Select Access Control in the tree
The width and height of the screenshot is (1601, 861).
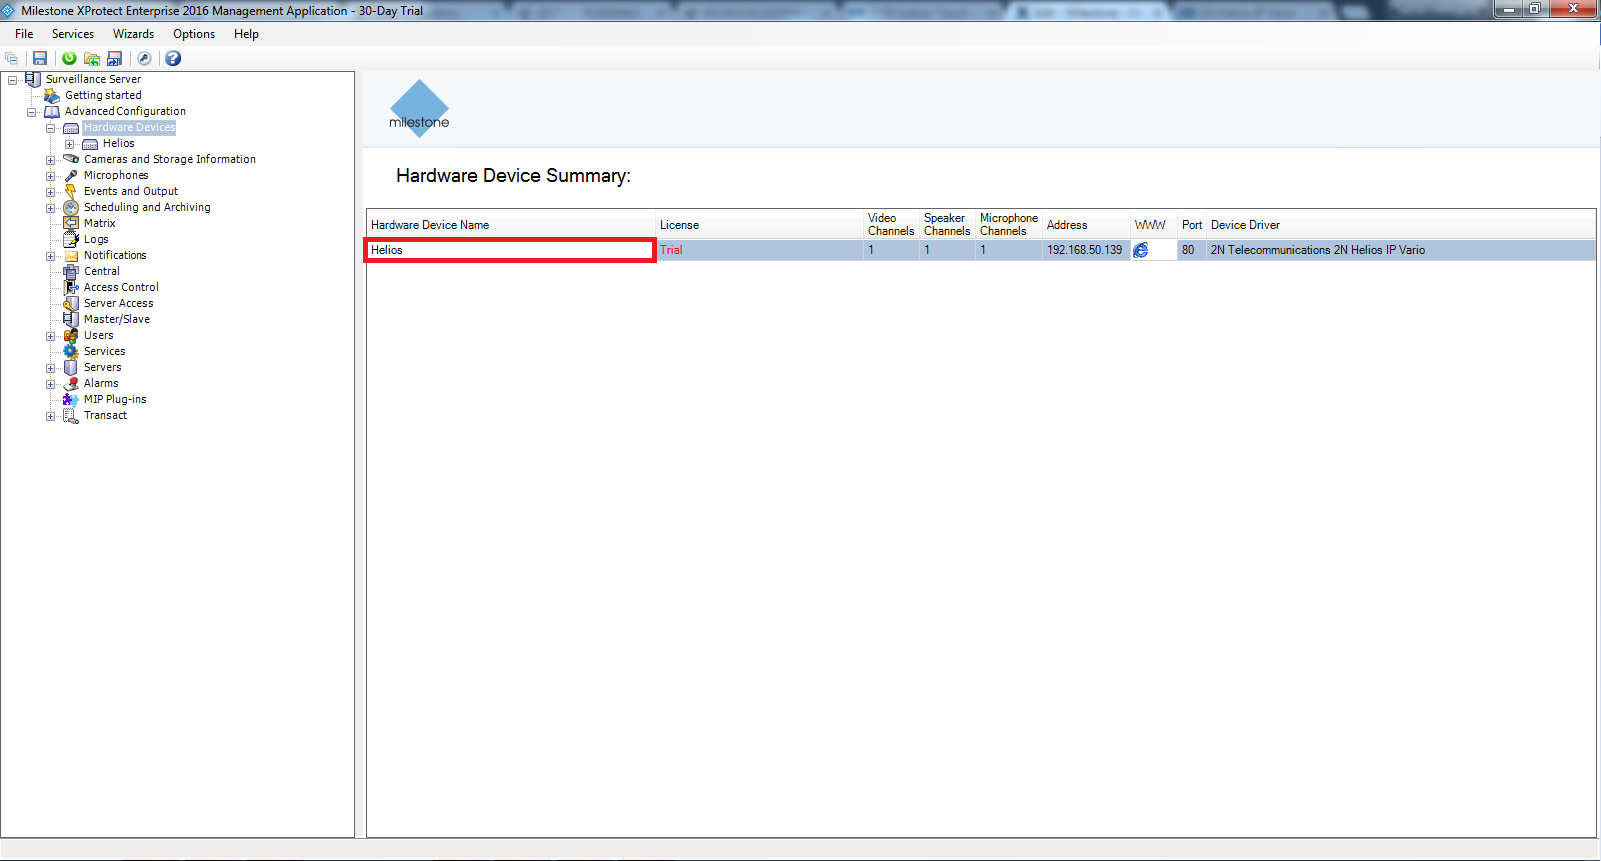(x=121, y=287)
